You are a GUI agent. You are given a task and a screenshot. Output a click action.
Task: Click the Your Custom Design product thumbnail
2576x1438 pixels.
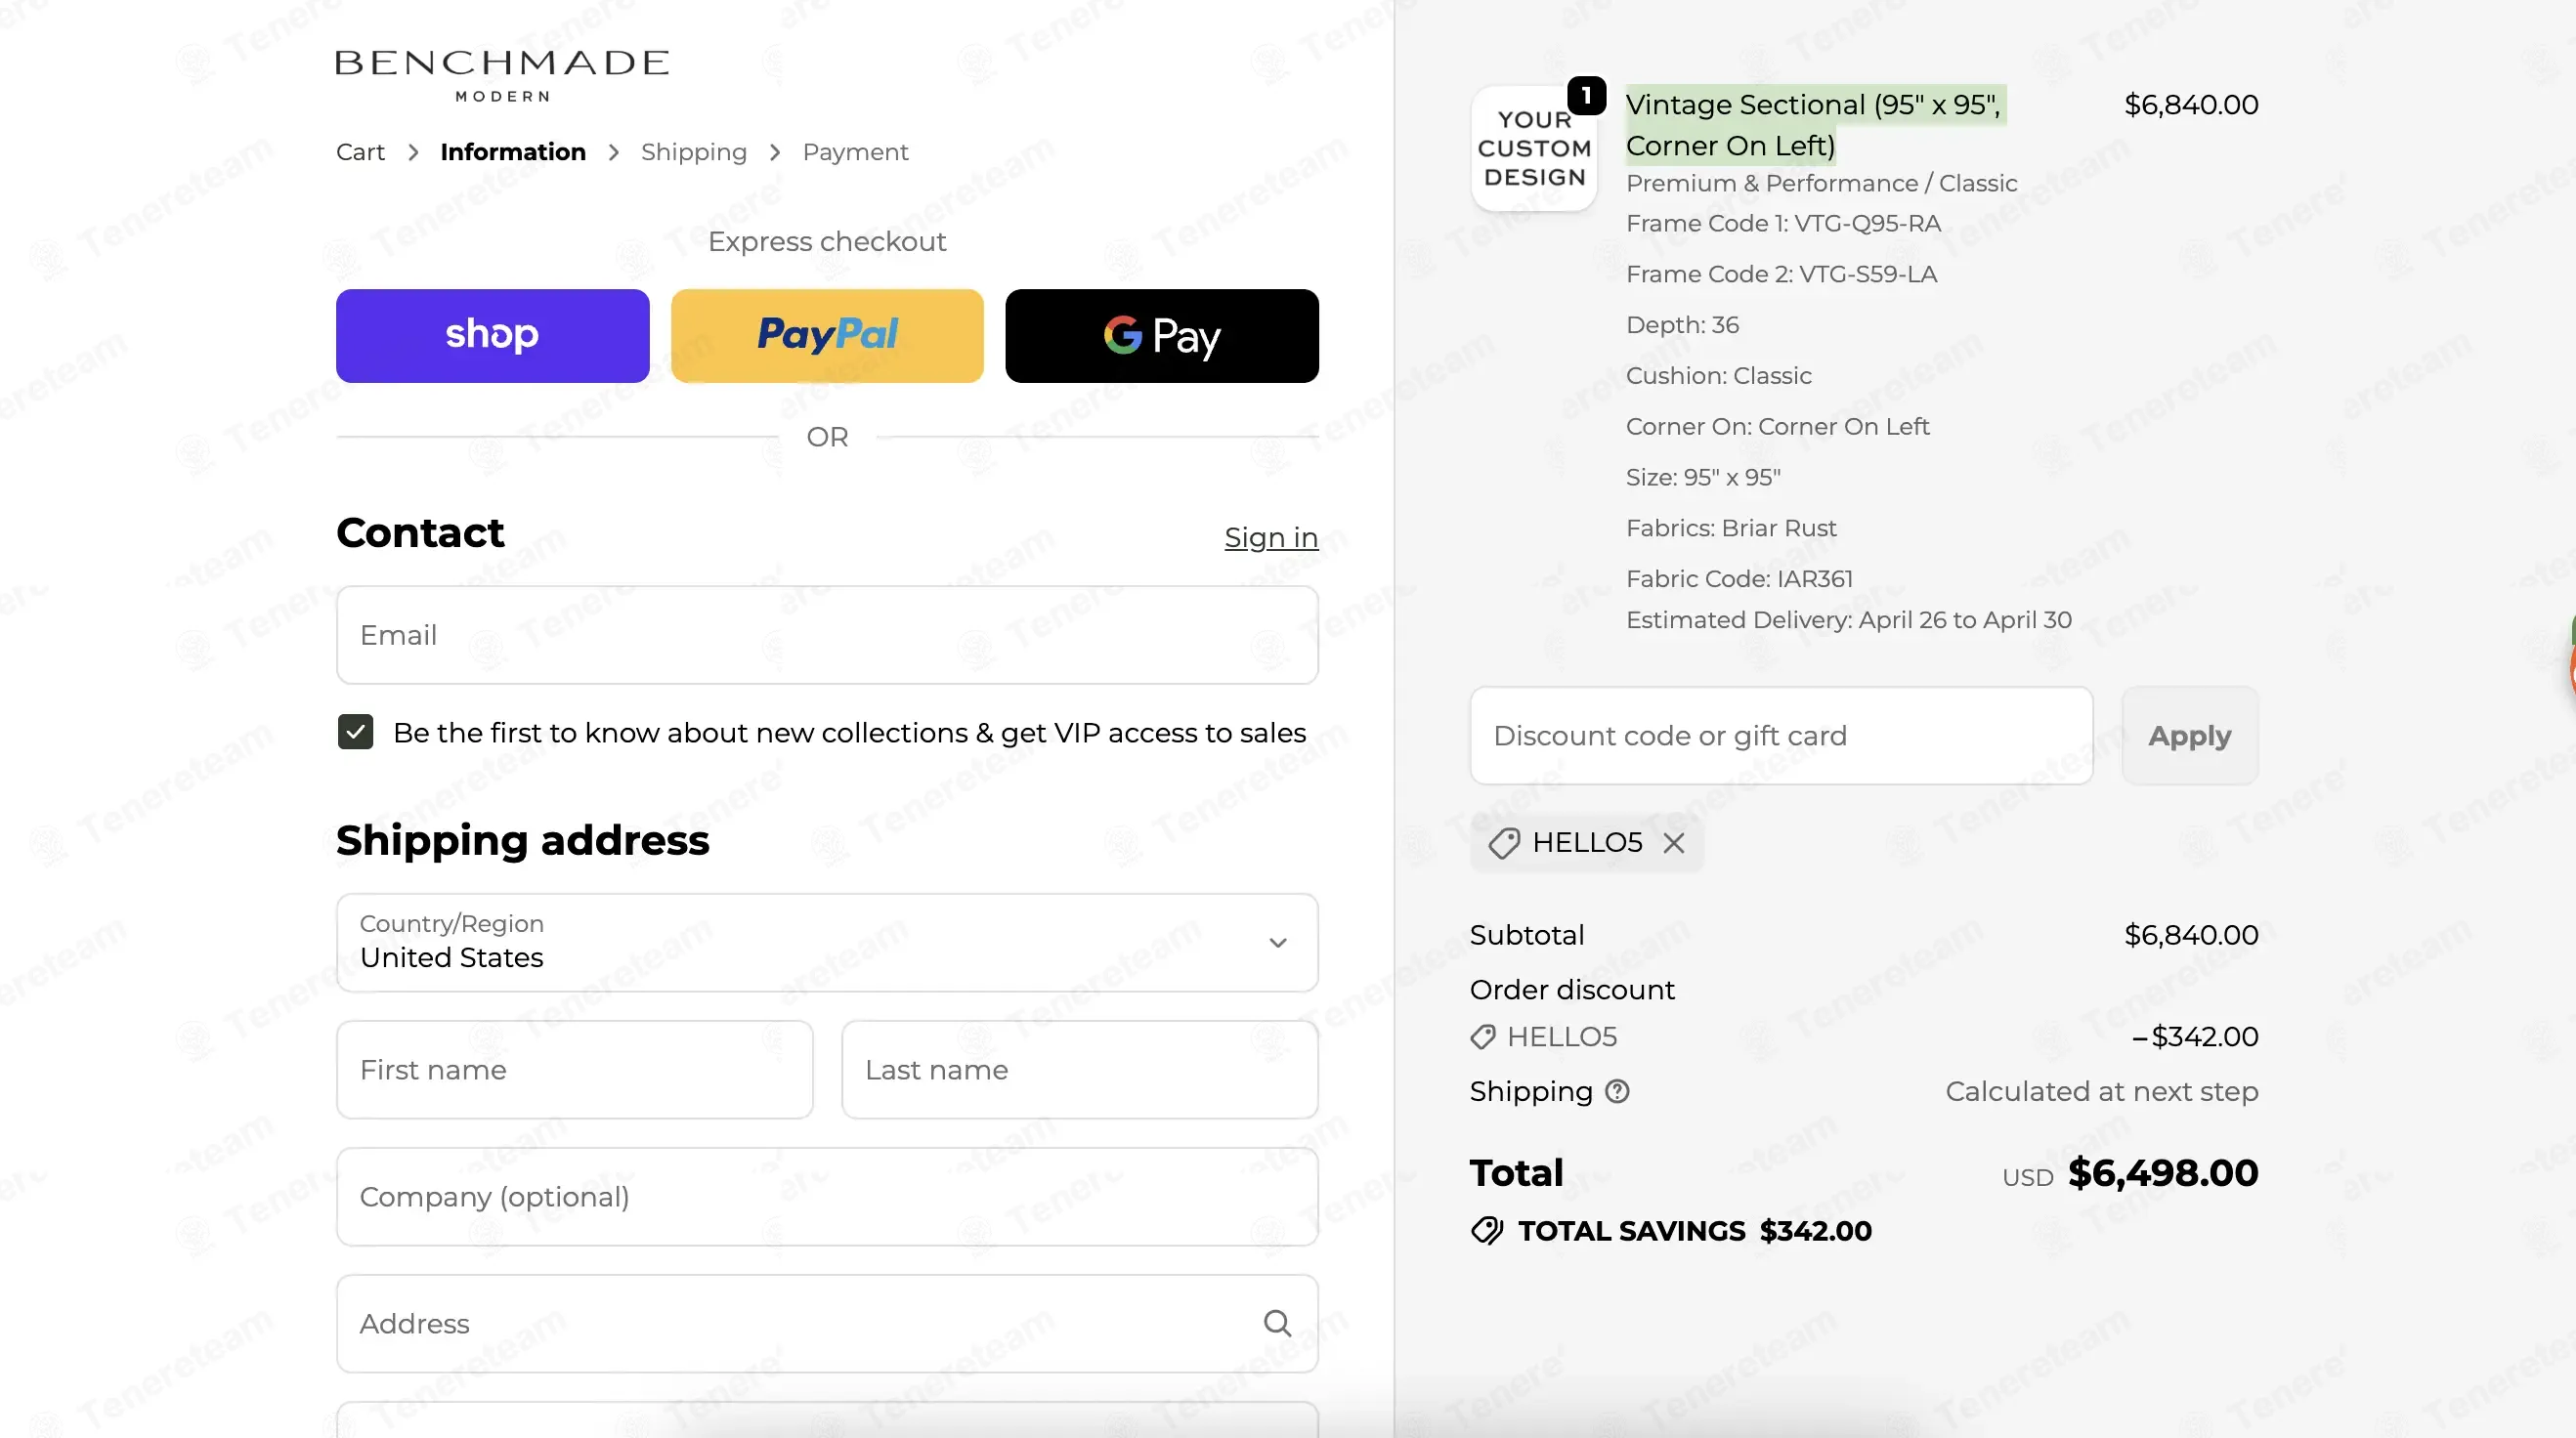point(1534,148)
